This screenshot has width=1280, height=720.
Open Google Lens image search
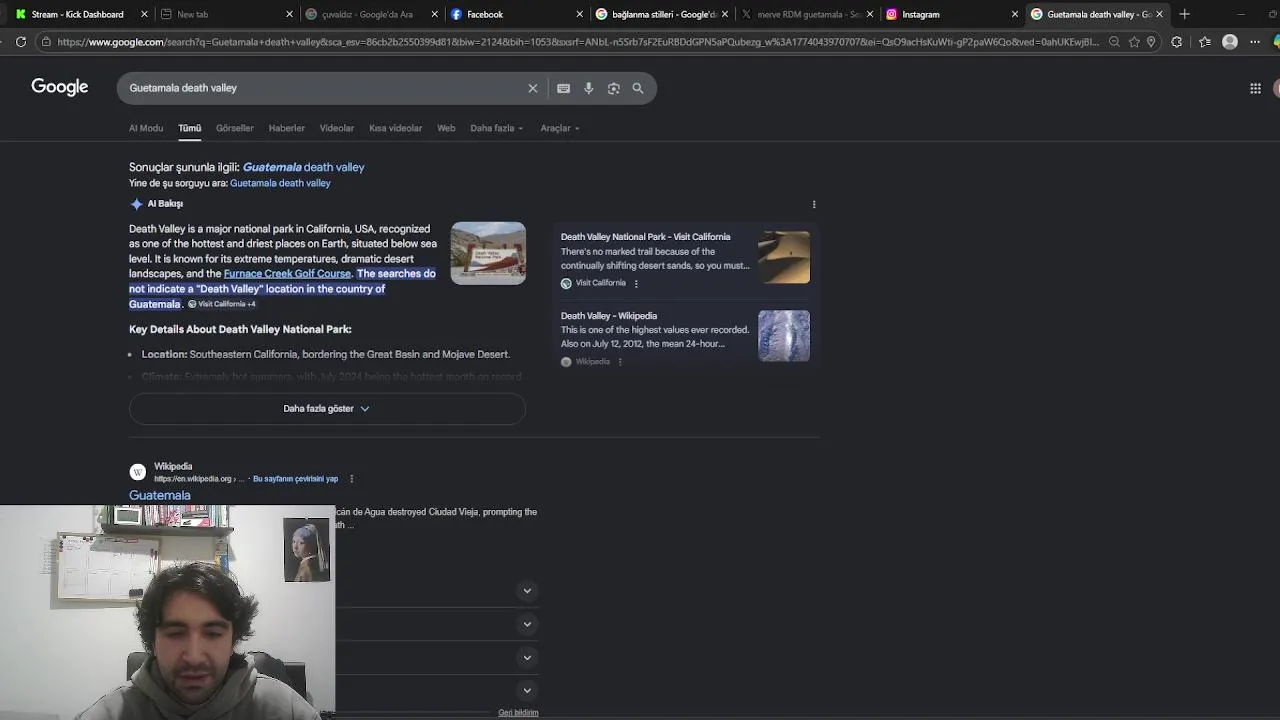pyautogui.click(x=614, y=88)
